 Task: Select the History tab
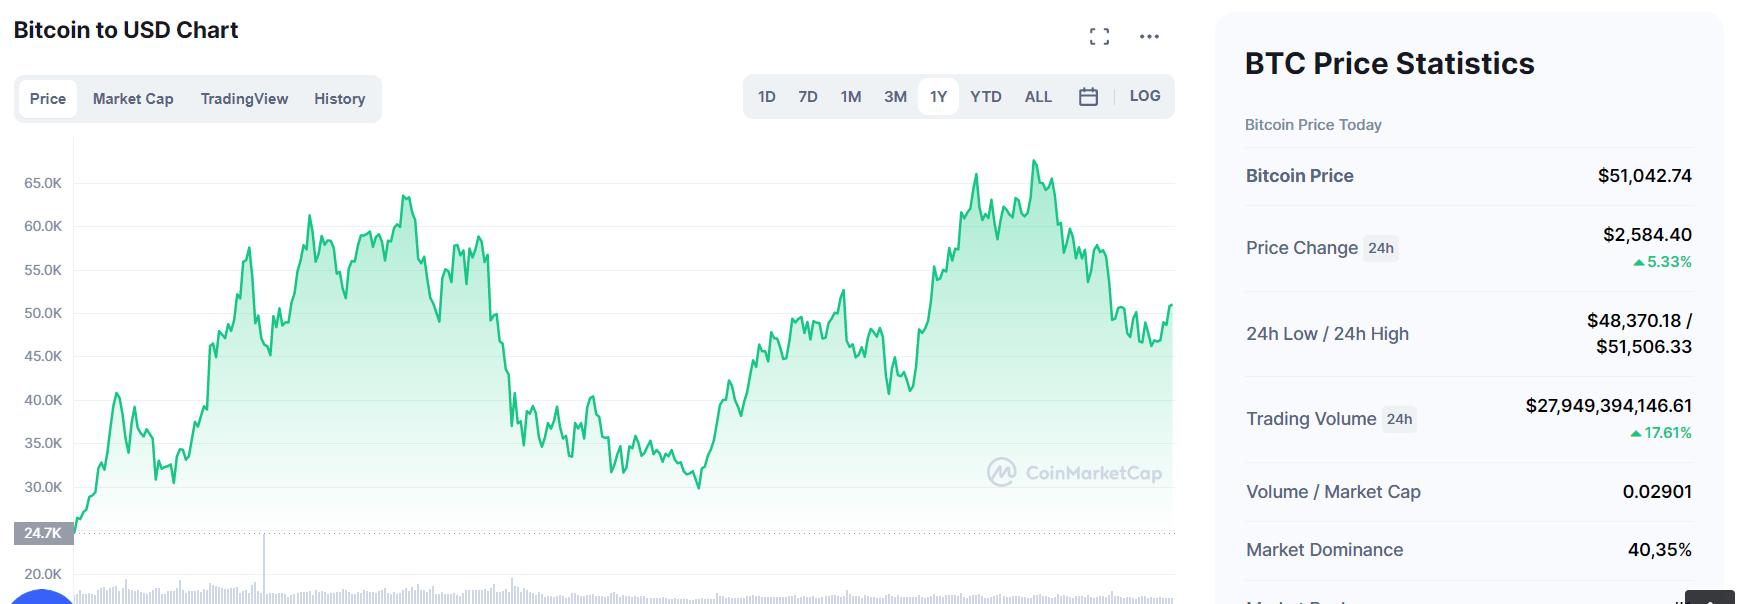pyautogui.click(x=339, y=99)
